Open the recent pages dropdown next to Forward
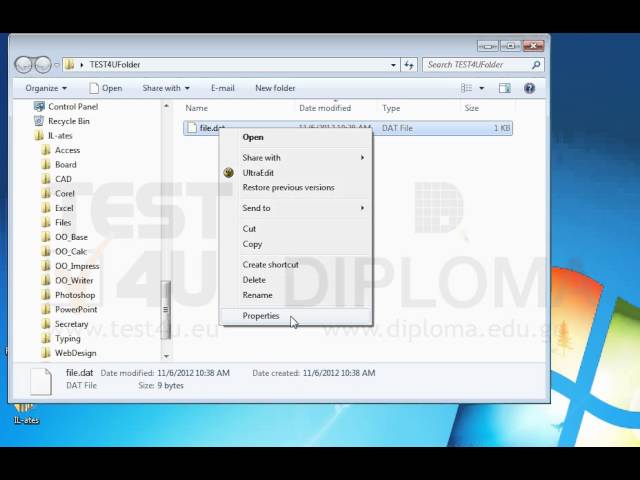This screenshot has width=640, height=480. pos(57,64)
